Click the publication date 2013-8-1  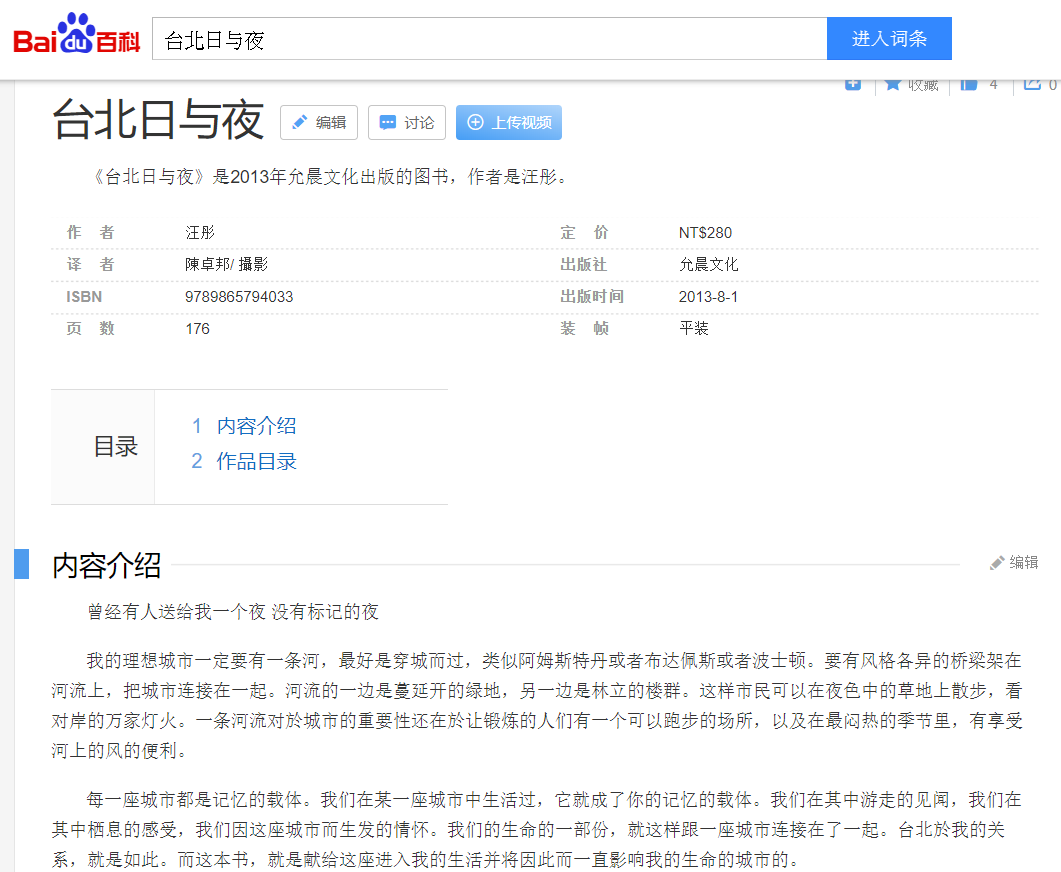[x=708, y=297]
